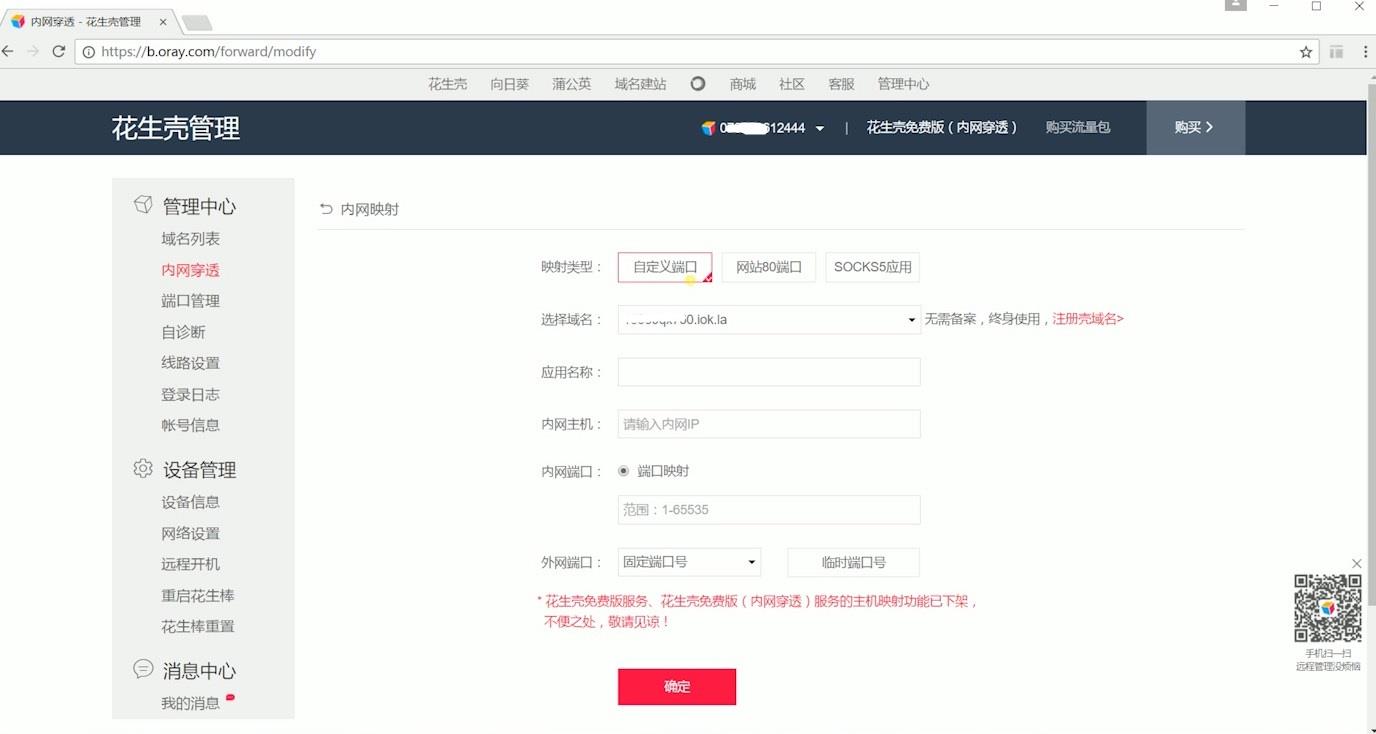Screen dimensions: 1376x734
Task: Click the 花生壳管理 header title
Action: tap(176, 128)
